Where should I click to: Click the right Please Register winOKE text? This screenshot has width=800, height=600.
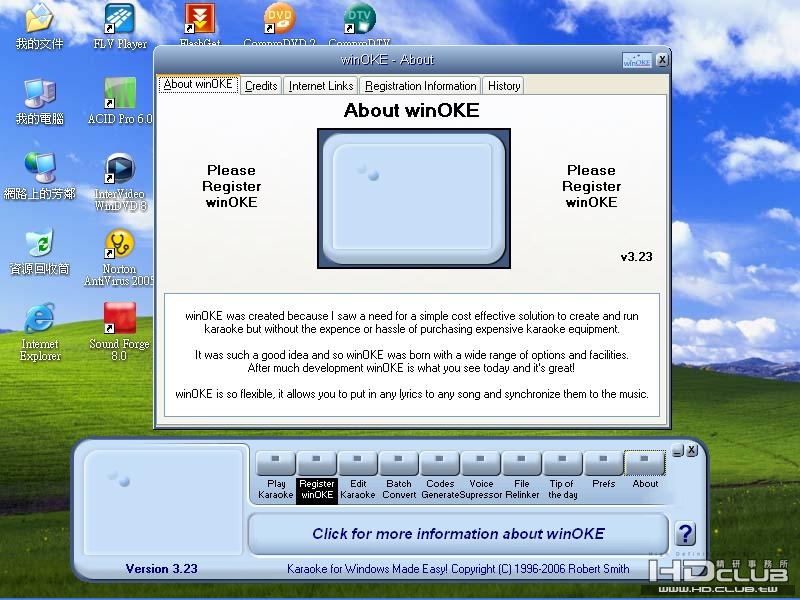coord(591,186)
